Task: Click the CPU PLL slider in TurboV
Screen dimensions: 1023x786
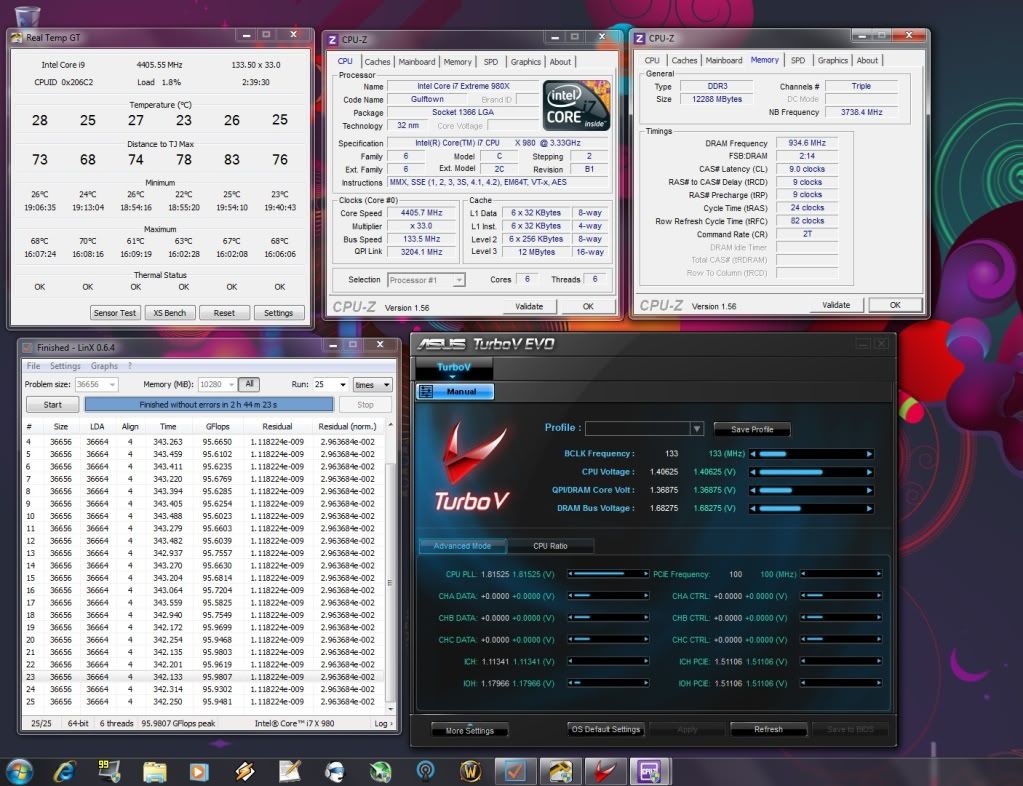Action: click(x=608, y=574)
